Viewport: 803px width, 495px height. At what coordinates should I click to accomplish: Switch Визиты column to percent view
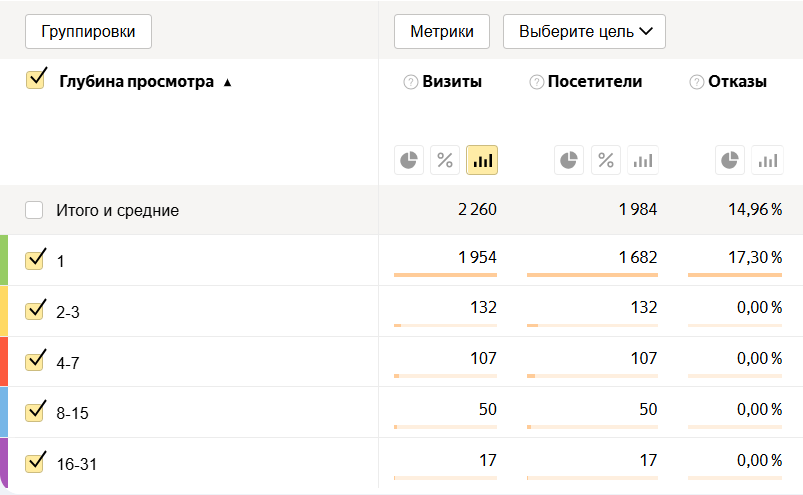point(445,160)
